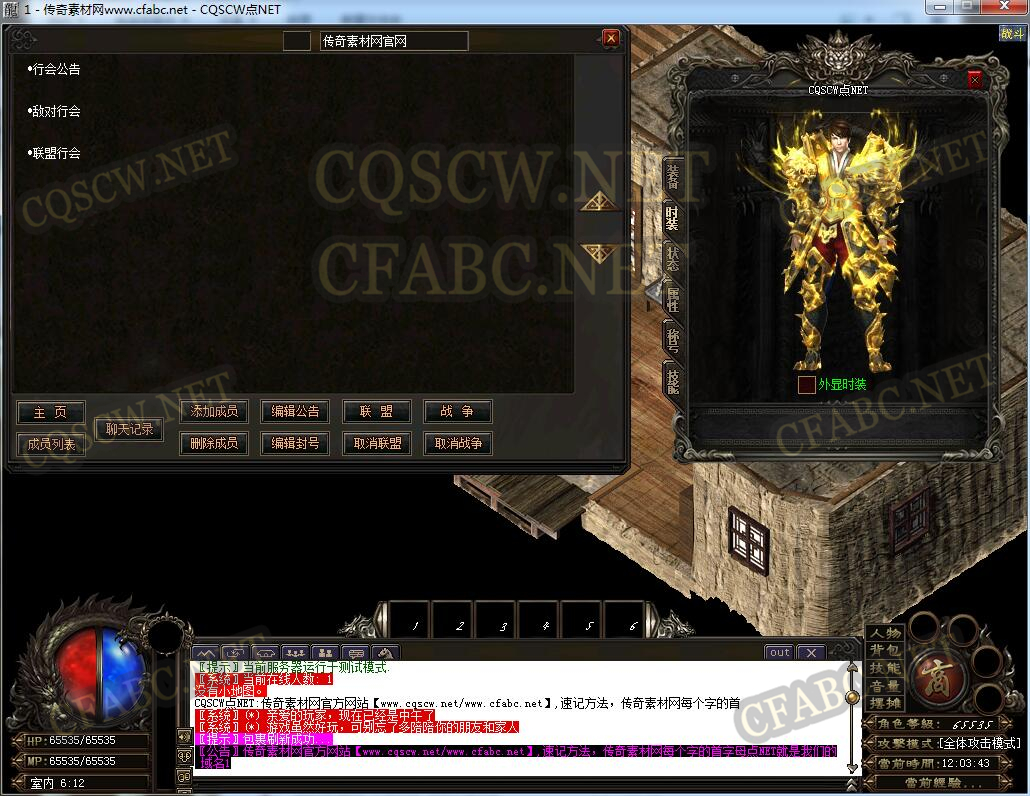Click the speaker icon beside chat box
Screen dimensions: 1030x796
coord(184,736)
